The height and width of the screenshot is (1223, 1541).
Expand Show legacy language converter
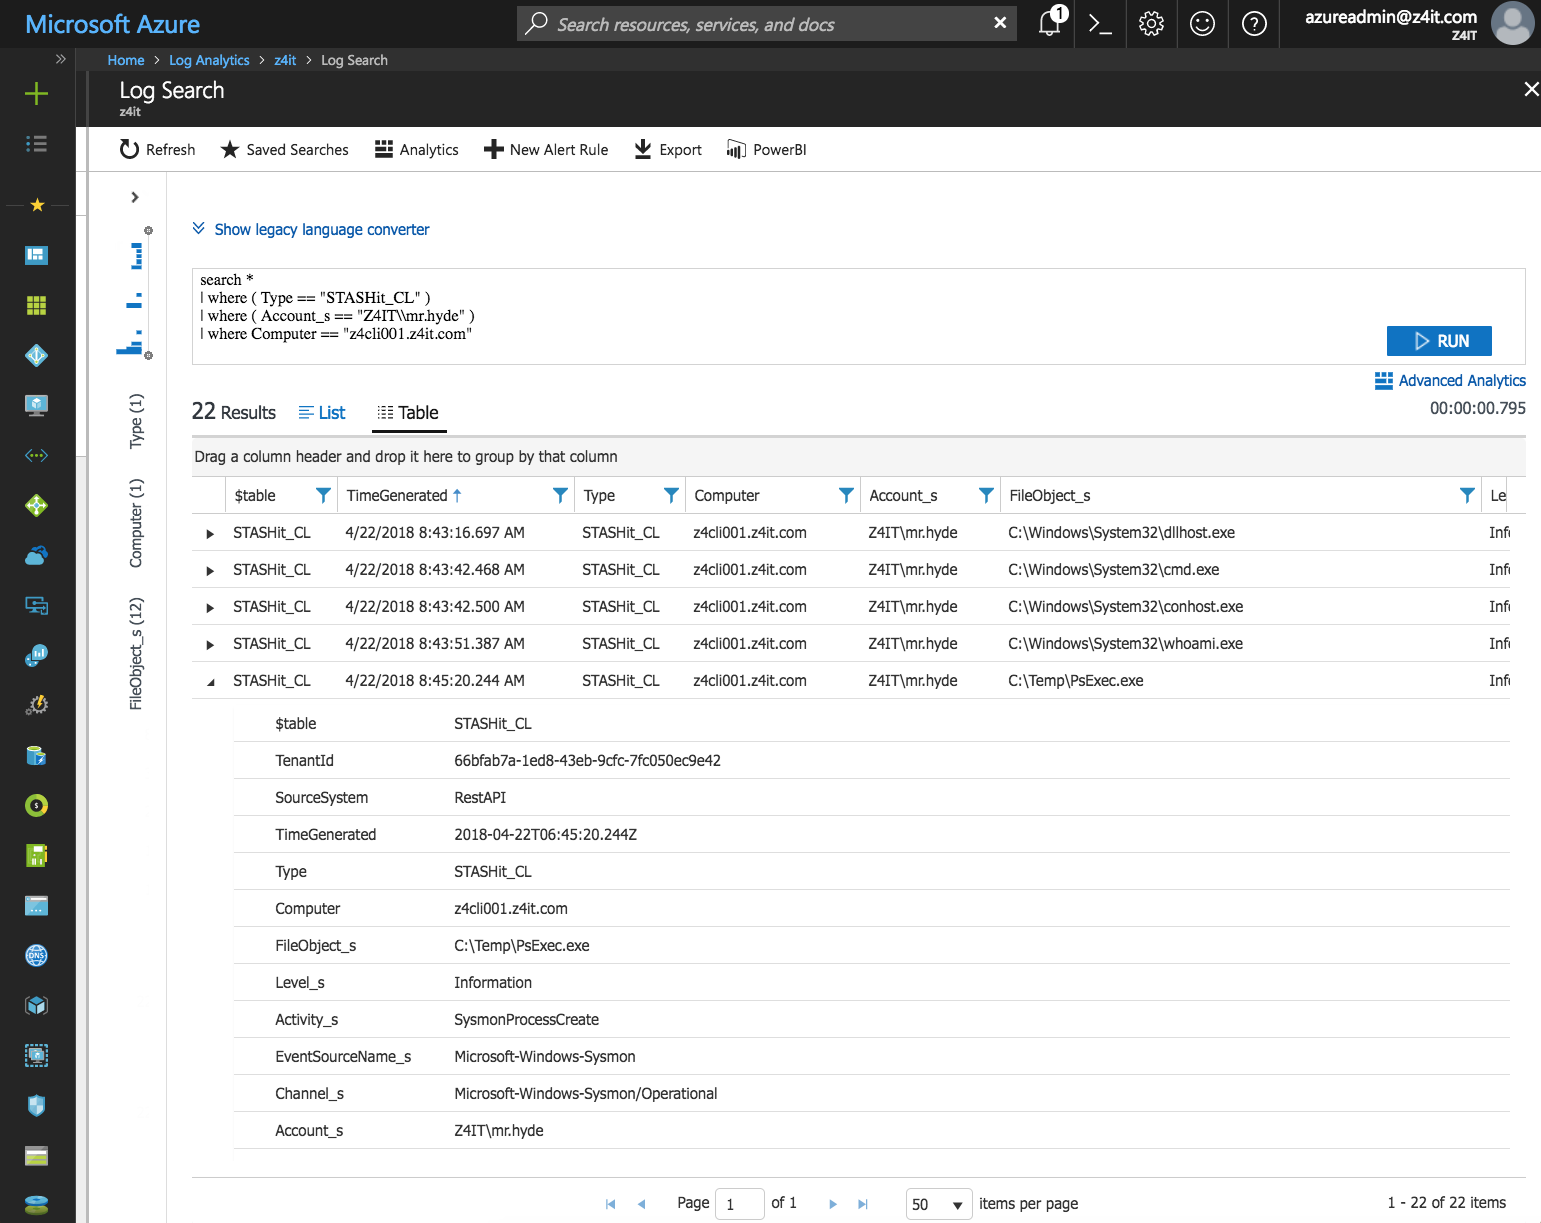pyautogui.click(x=311, y=230)
